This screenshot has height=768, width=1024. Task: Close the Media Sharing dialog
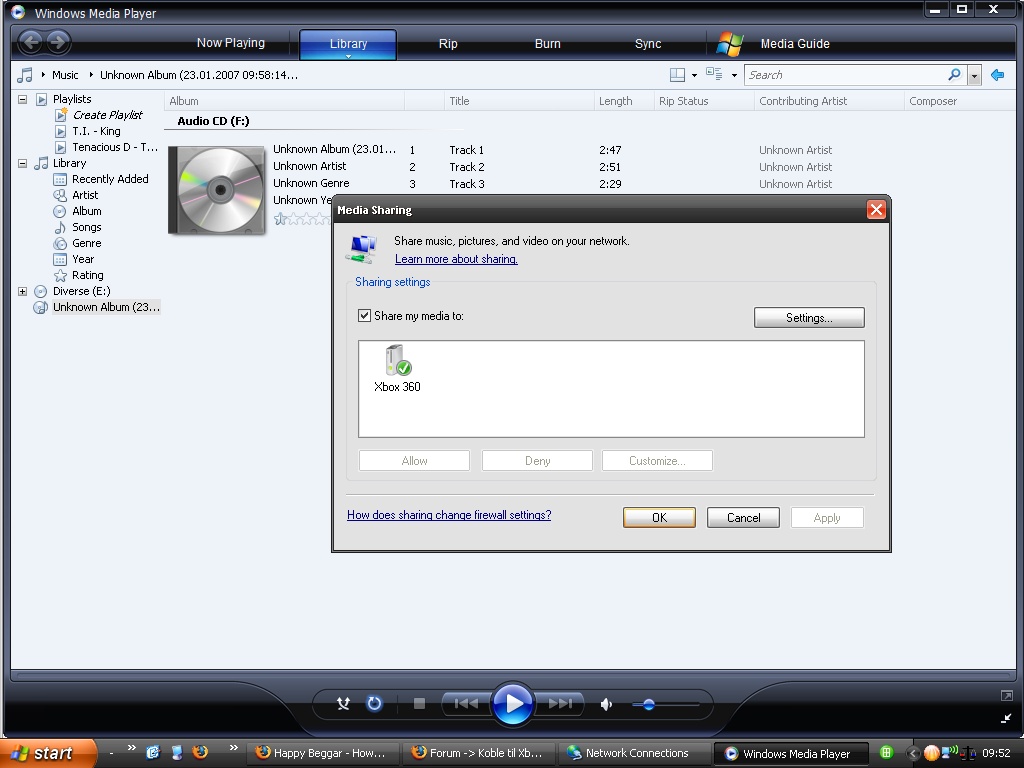[x=876, y=210]
